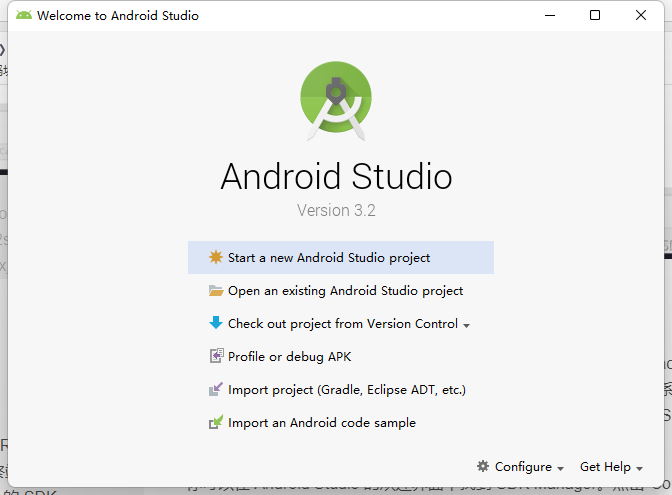Choose Profile or debug APK
This screenshot has height=495, width=672.
(341, 357)
